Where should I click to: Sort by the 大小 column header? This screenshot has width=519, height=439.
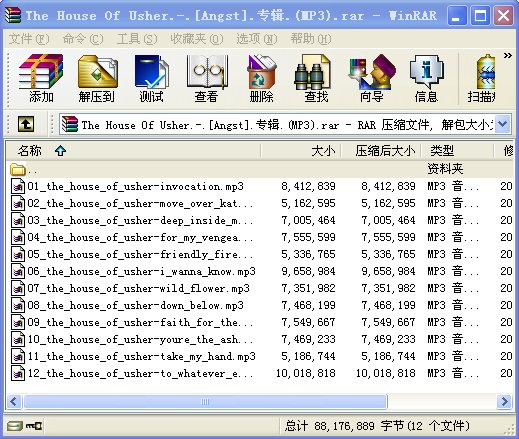tap(301, 151)
